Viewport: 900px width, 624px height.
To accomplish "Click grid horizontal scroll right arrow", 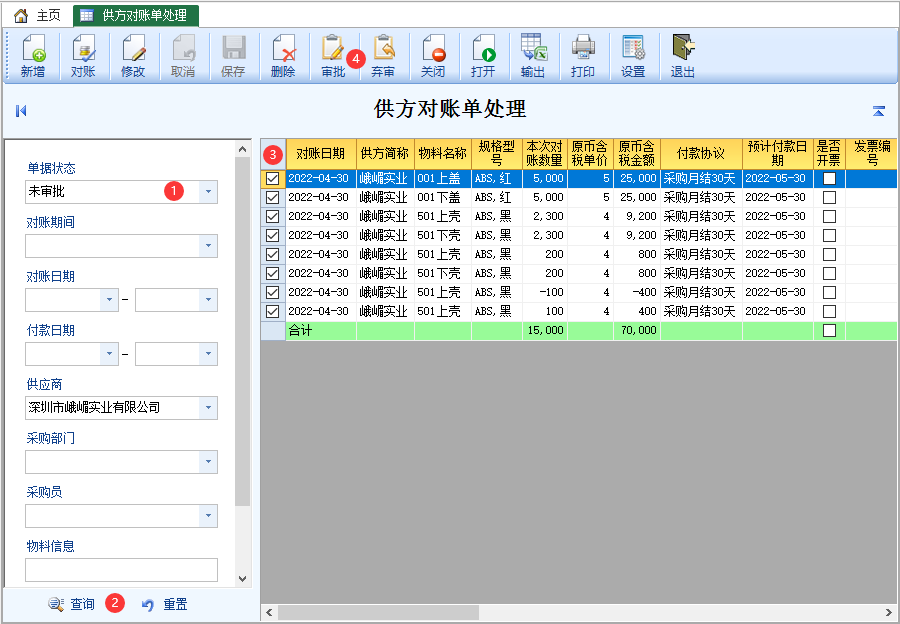I will [x=889, y=612].
